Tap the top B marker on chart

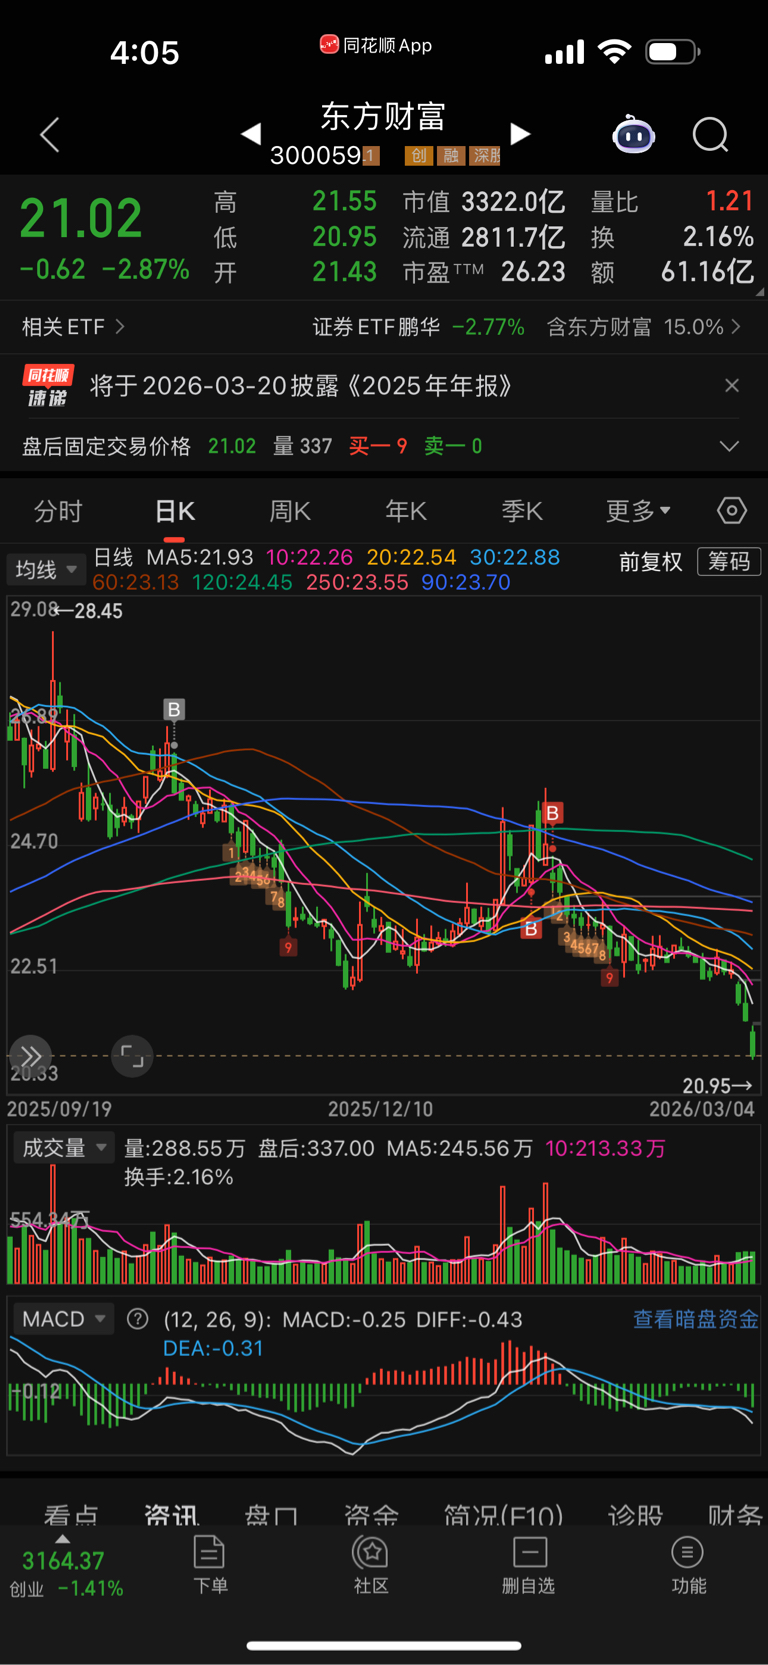tap(174, 710)
